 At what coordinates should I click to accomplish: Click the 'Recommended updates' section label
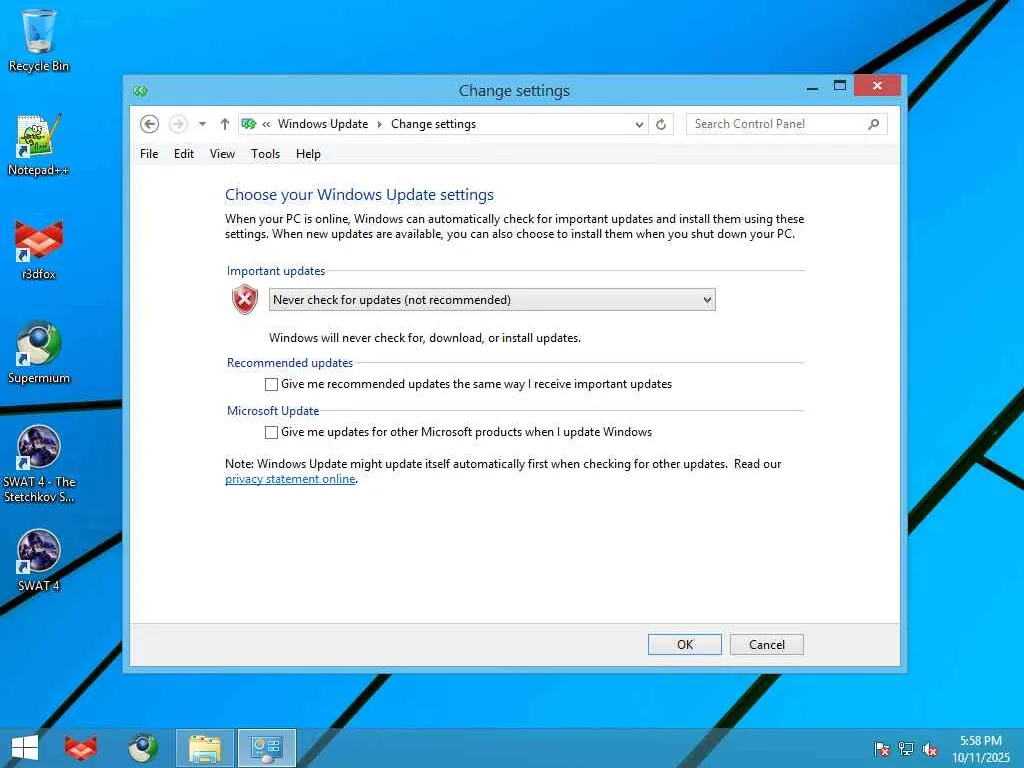click(x=289, y=363)
